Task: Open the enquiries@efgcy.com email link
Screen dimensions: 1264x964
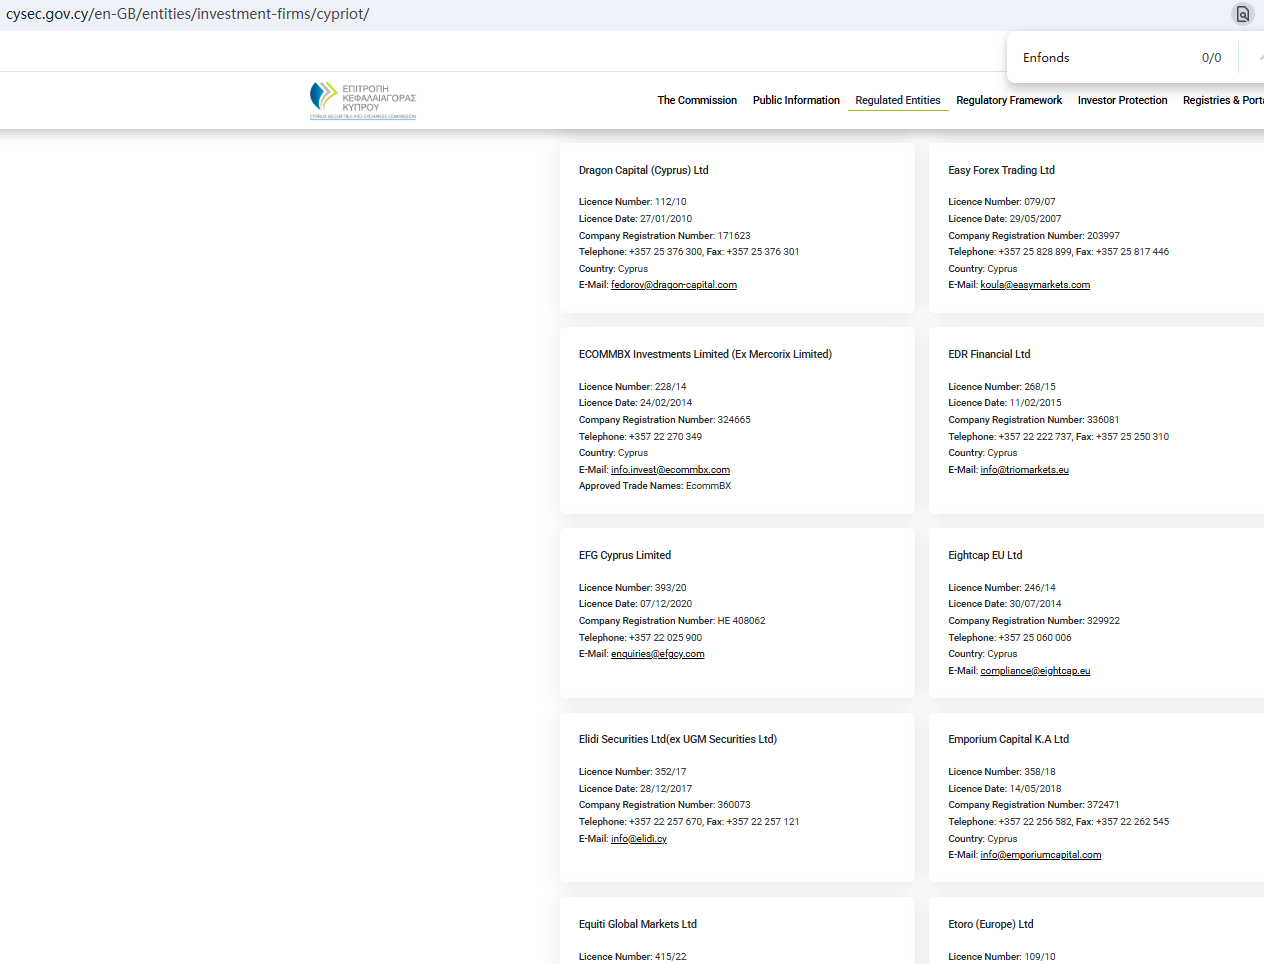Action: pyautogui.click(x=657, y=654)
